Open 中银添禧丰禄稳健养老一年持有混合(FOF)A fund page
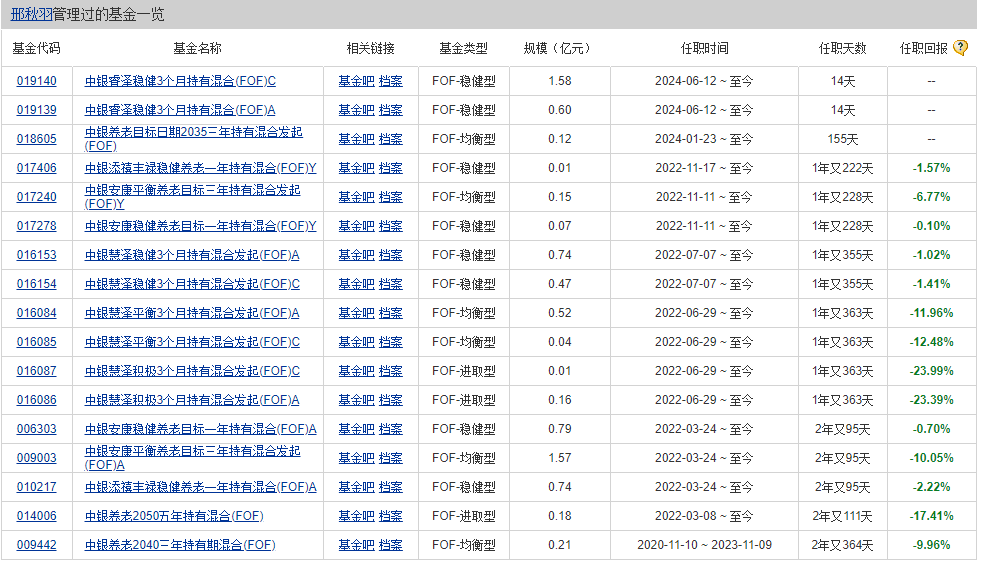The height and width of the screenshot is (565, 982). pos(200,487)
